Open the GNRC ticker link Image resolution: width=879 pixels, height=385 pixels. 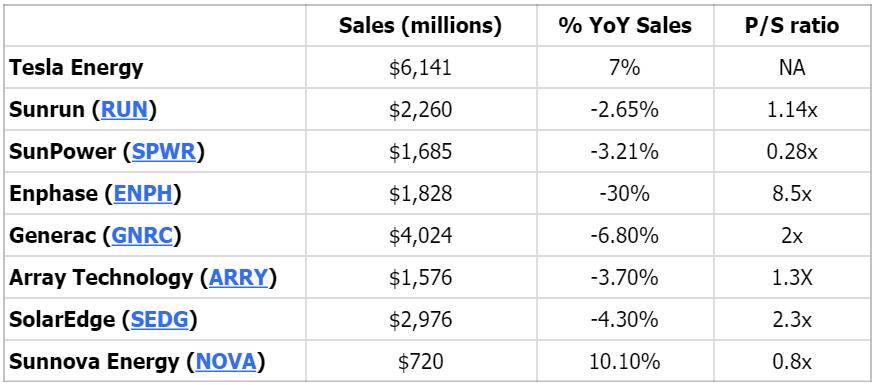[142, 236]
